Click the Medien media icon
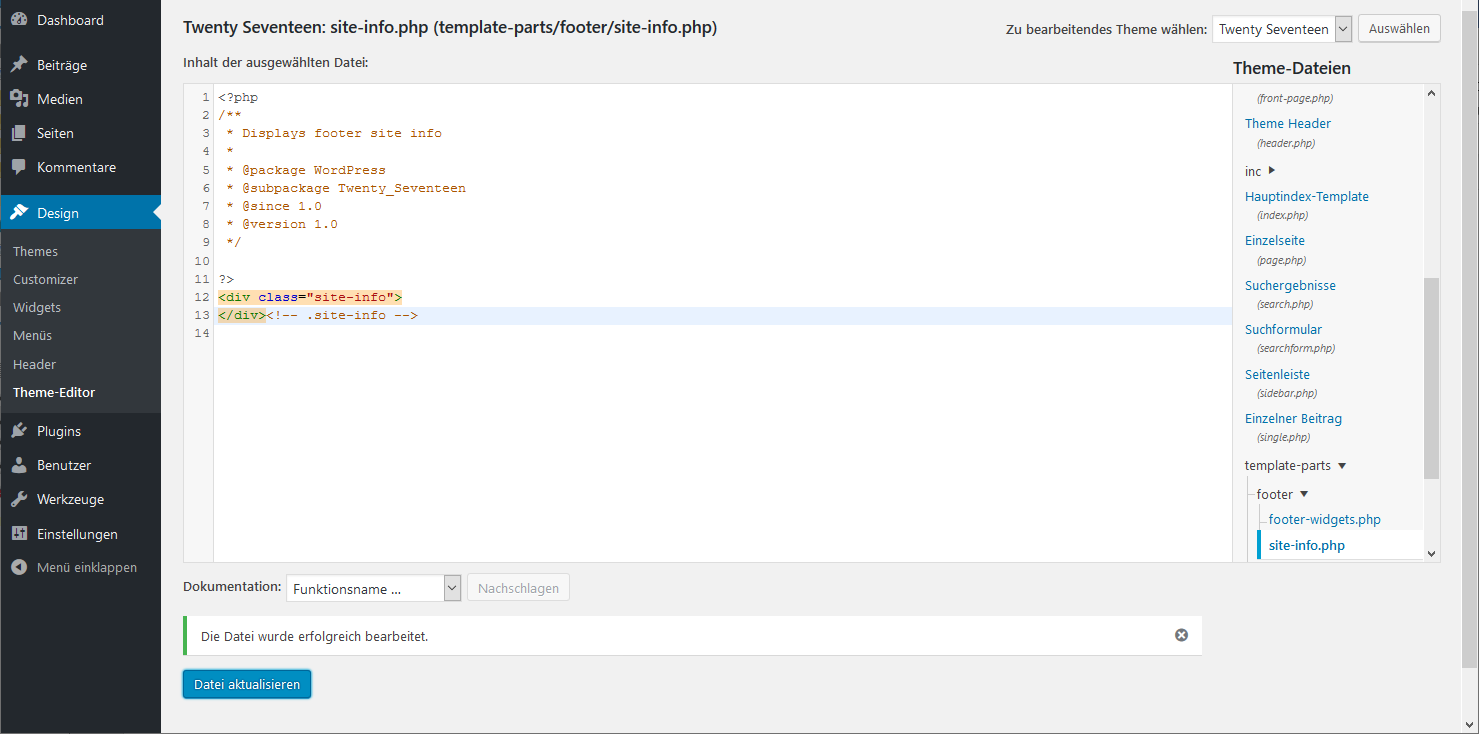Image resolution: width=1479 pixels, height=734 pixels. (19, 99)
